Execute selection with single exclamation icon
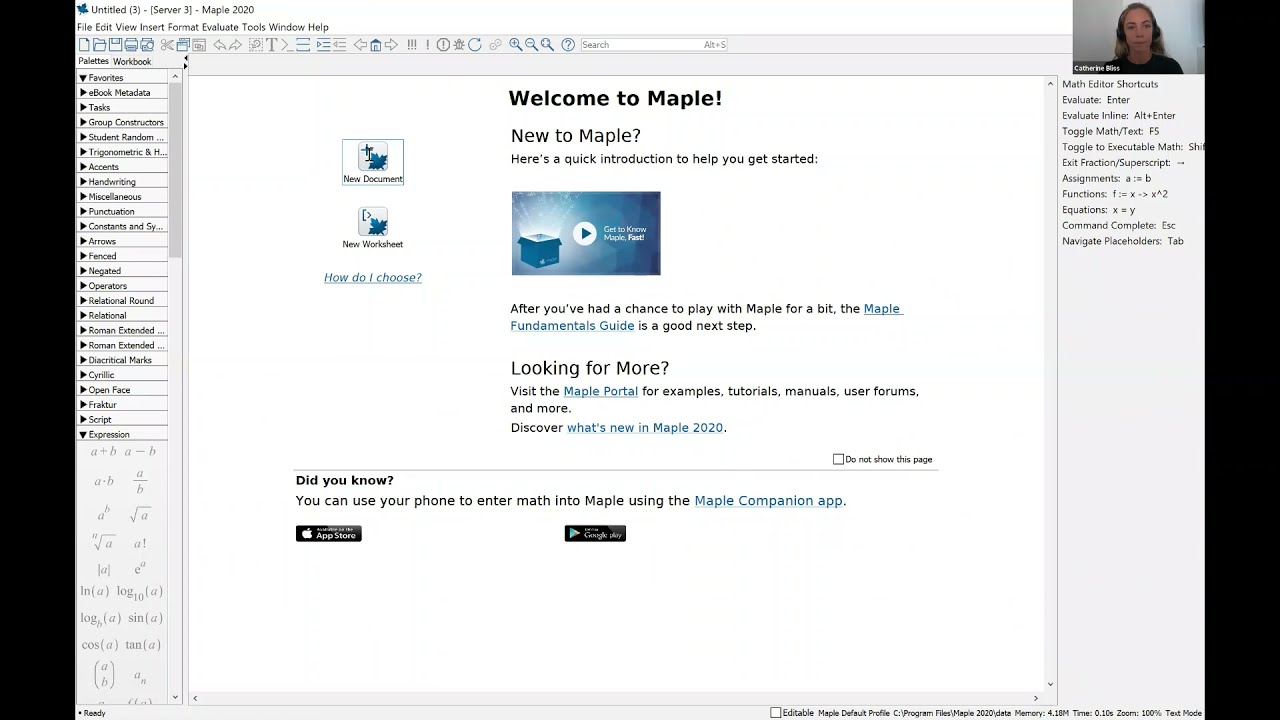Screen dimensions: 1280x720 coord(427,45)
